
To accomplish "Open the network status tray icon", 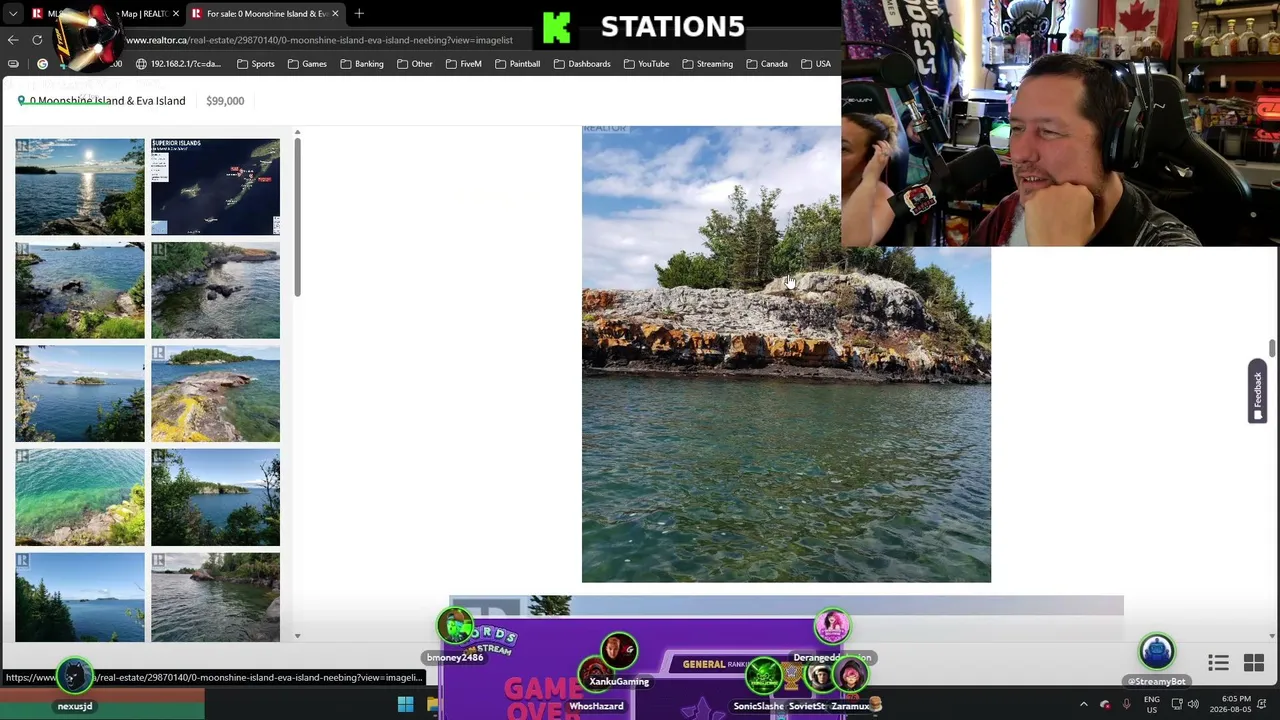I will [1177, 705].
